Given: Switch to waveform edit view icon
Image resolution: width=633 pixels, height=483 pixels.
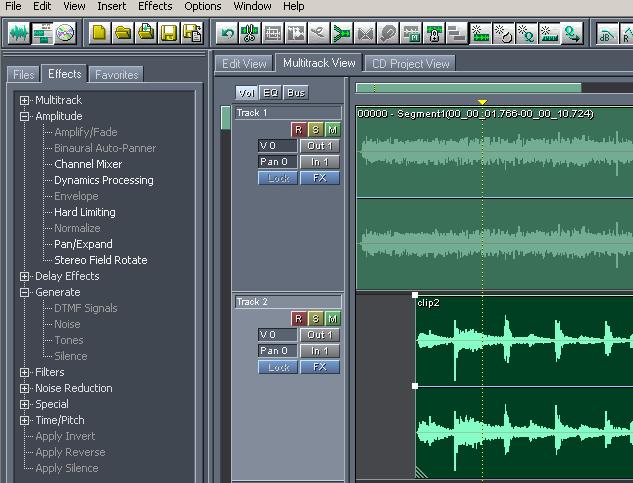Looking at the screenshot, I should point(19,33).
